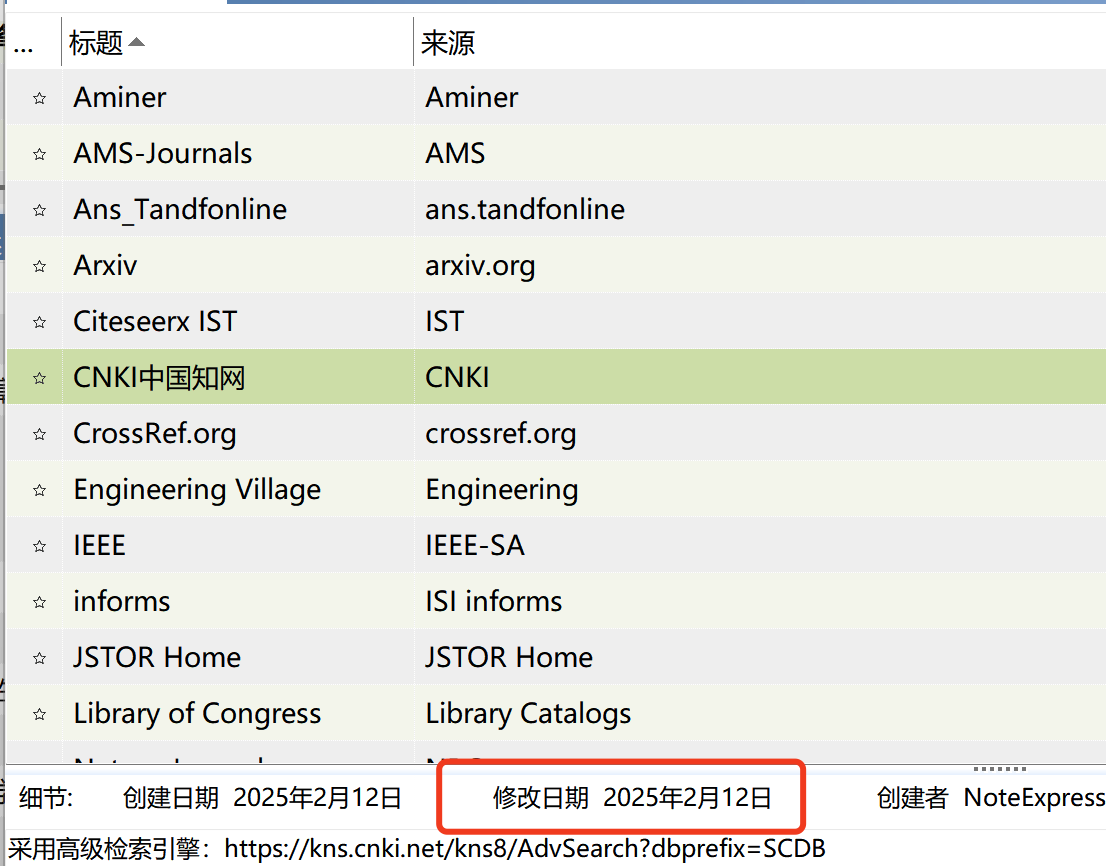The height and width of the screenshot is (866, 1106).
Task: Select the Ans_Tandfonline title entry
Action: pyautogui.click(x=180, y=209)
